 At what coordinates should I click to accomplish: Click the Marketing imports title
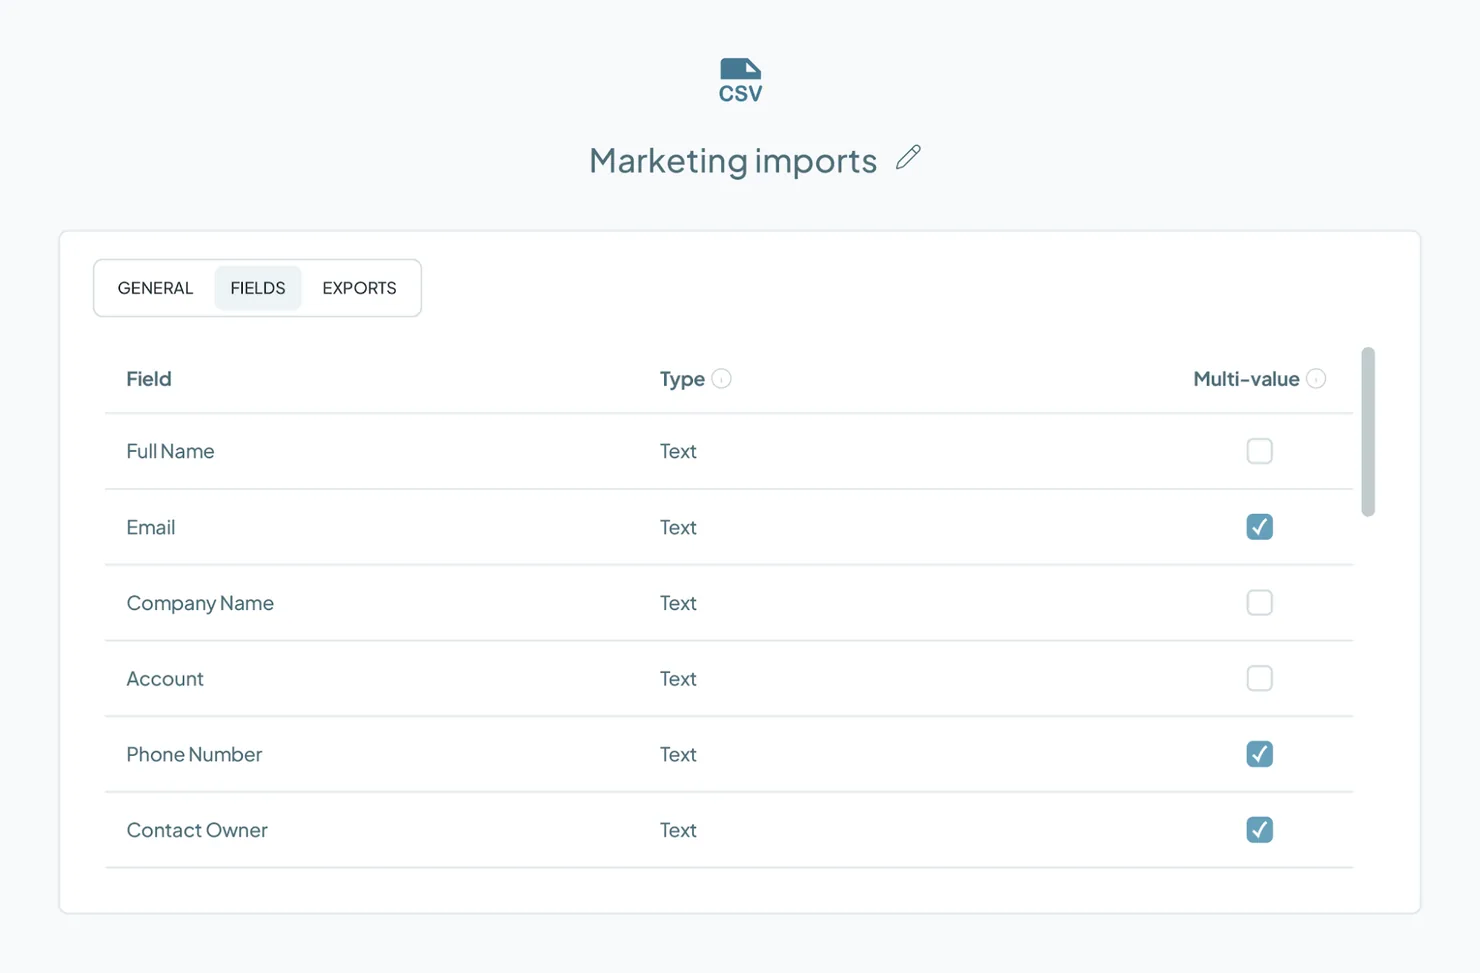(x=733, y=160)
